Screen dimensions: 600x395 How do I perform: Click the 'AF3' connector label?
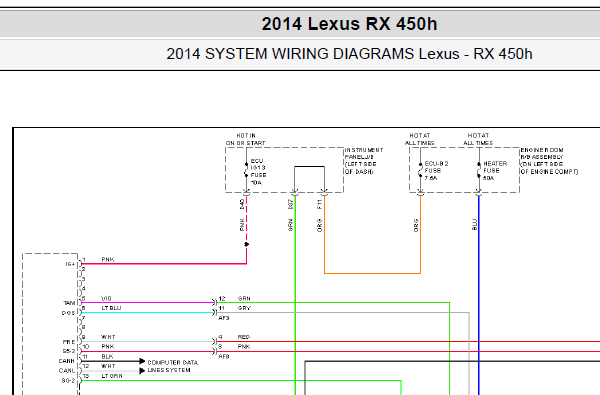[x=224, y=318]
